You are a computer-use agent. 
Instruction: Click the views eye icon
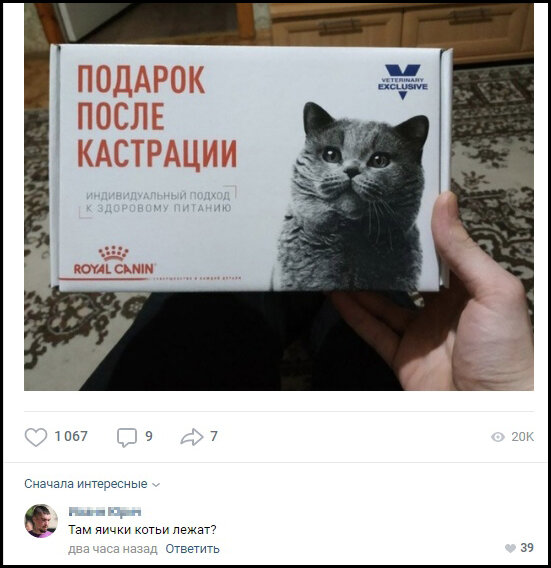click(498, 437)
